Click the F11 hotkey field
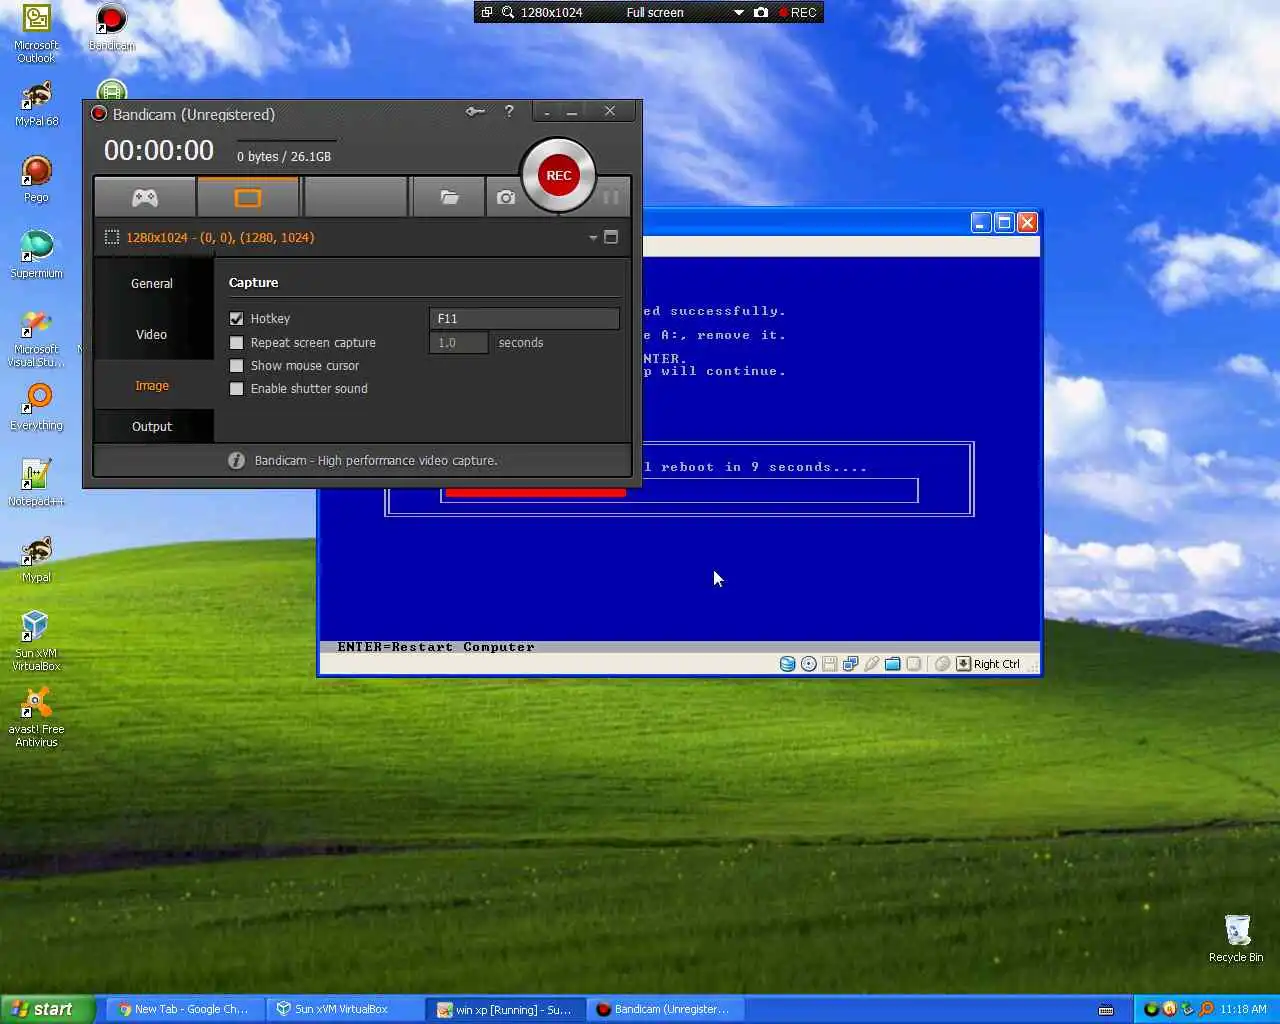 [x=524, y=318]
